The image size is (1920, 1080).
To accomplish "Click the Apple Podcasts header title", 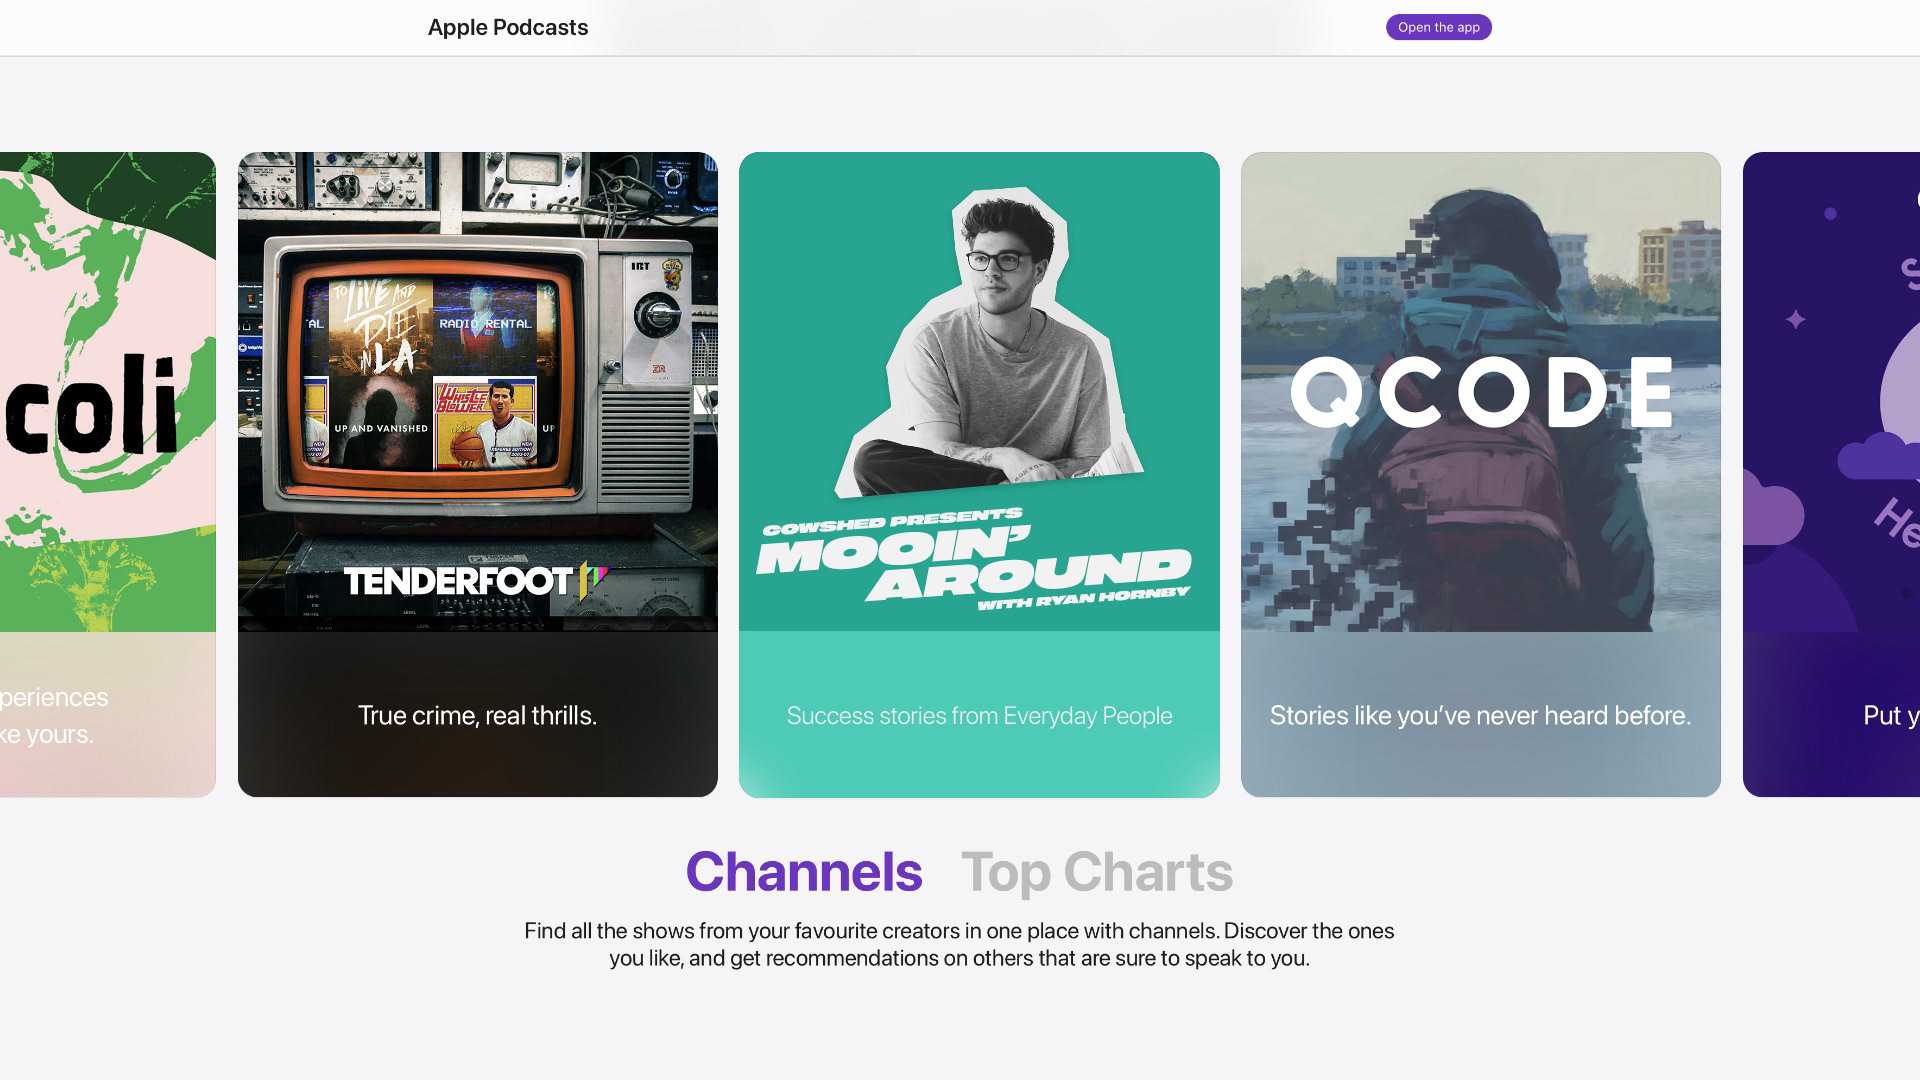I will point(508,27).
